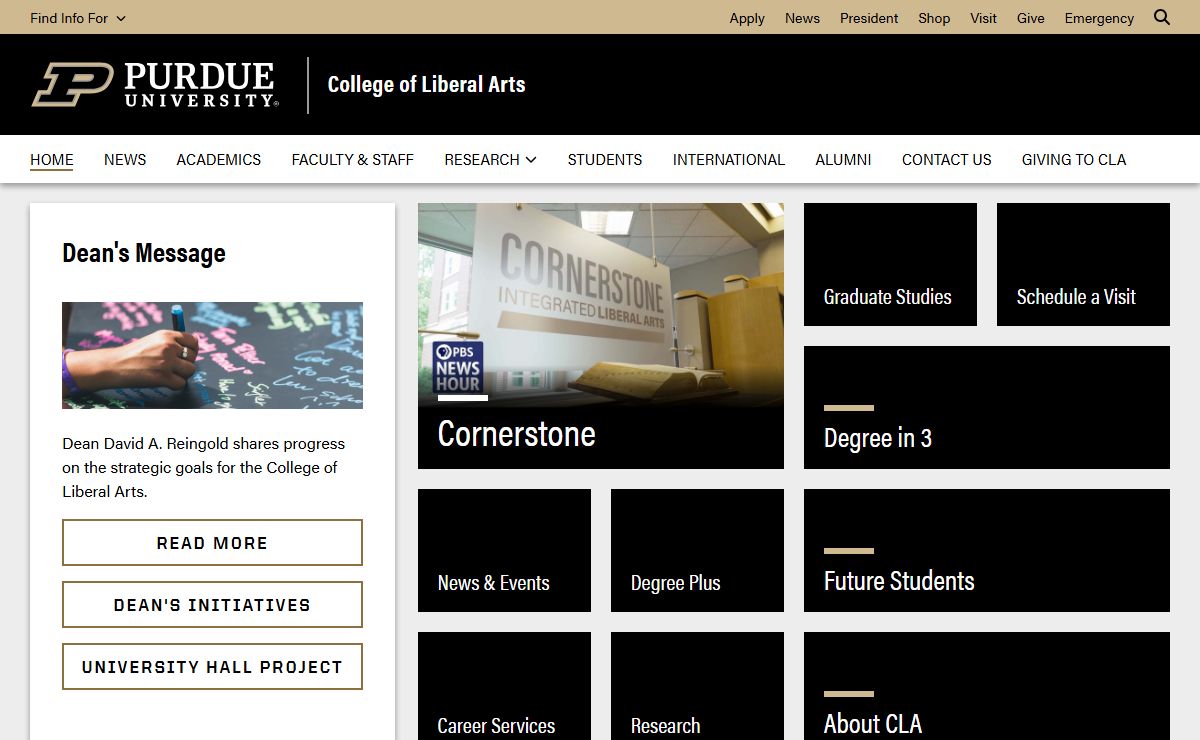Open the Career Services tile

pos(504,686)
